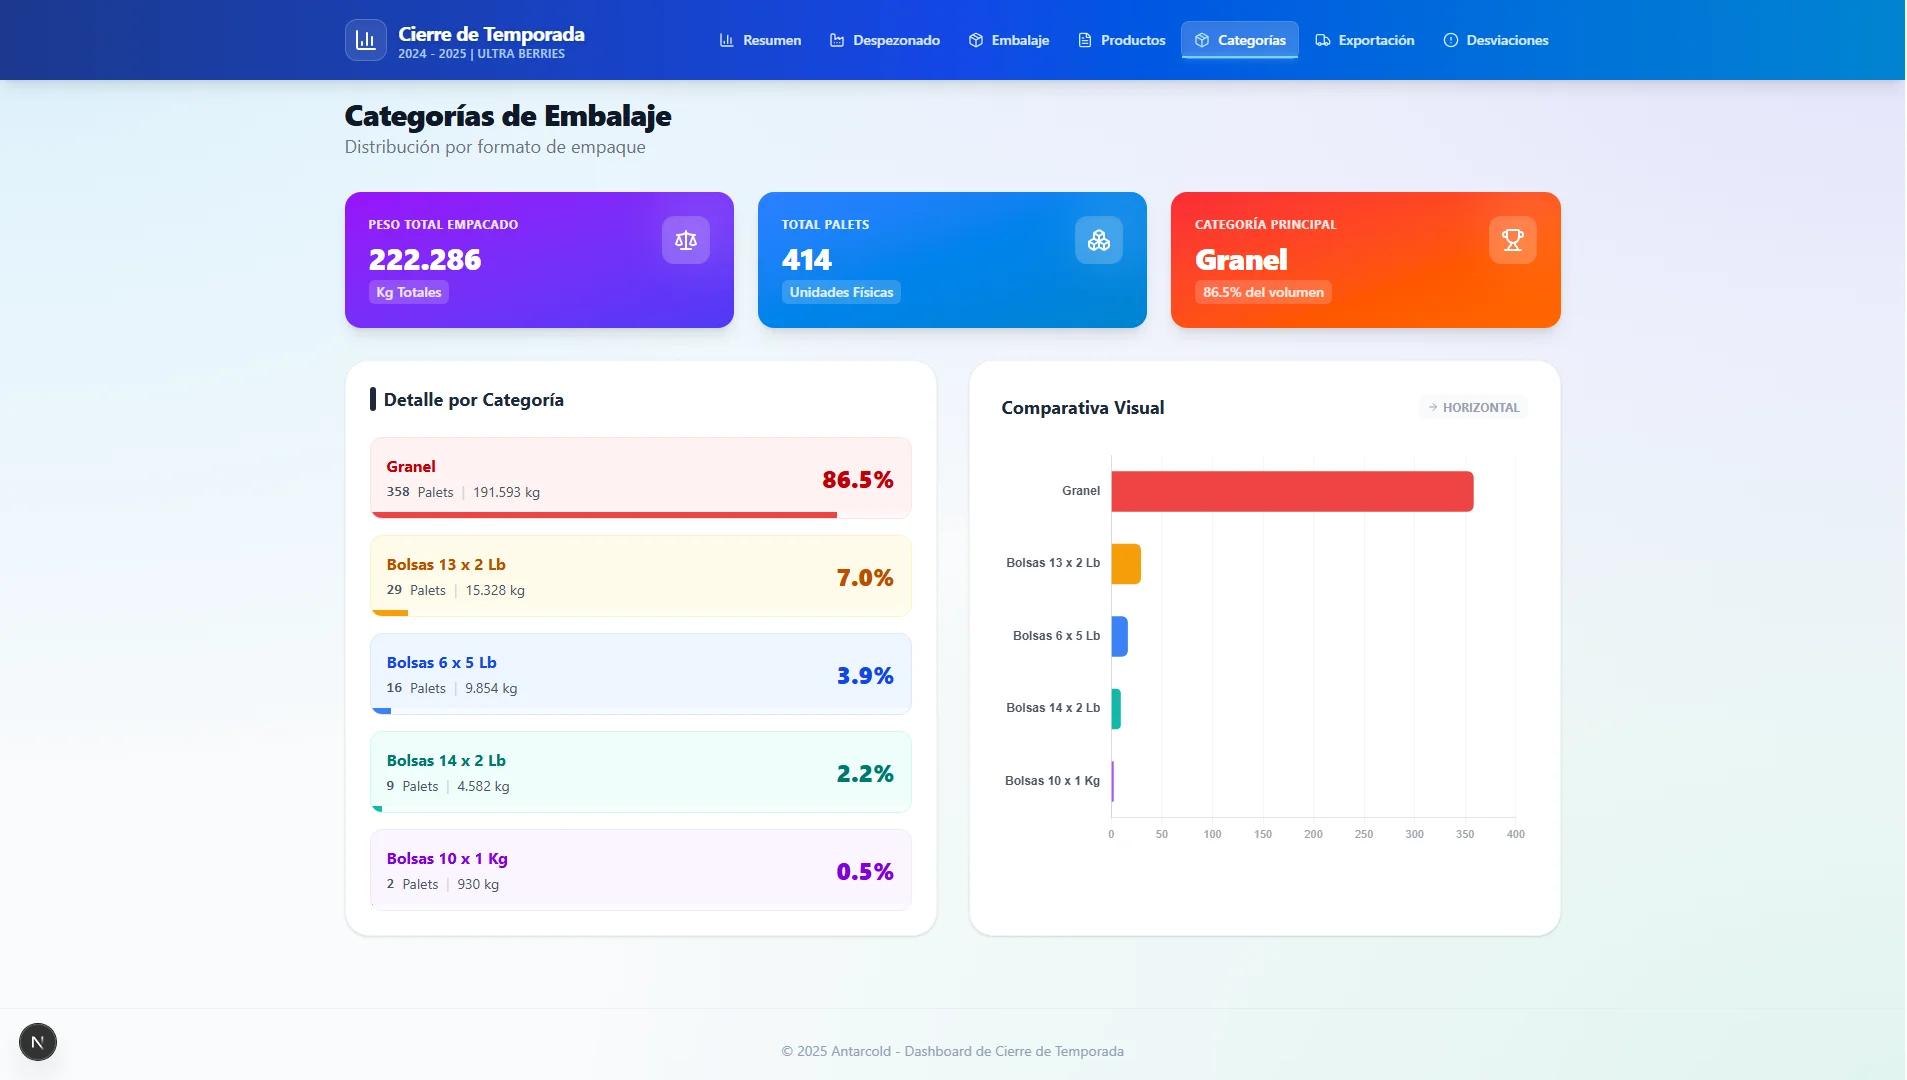1907x1080 pixels.
Task: Open the Next.js dev tools badge
Action: (38, 1042)
